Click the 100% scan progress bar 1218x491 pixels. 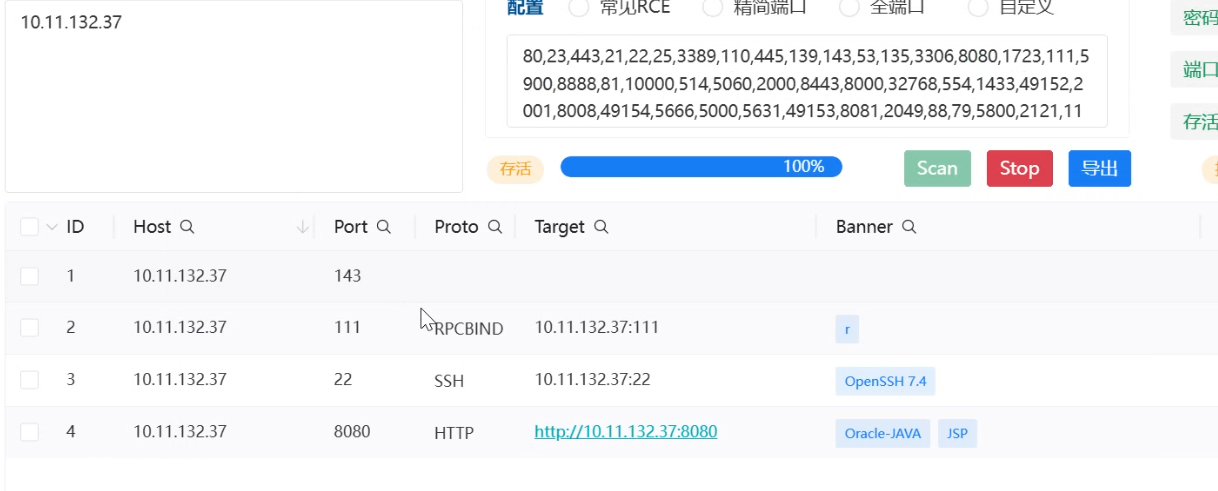tap(701, 167)
